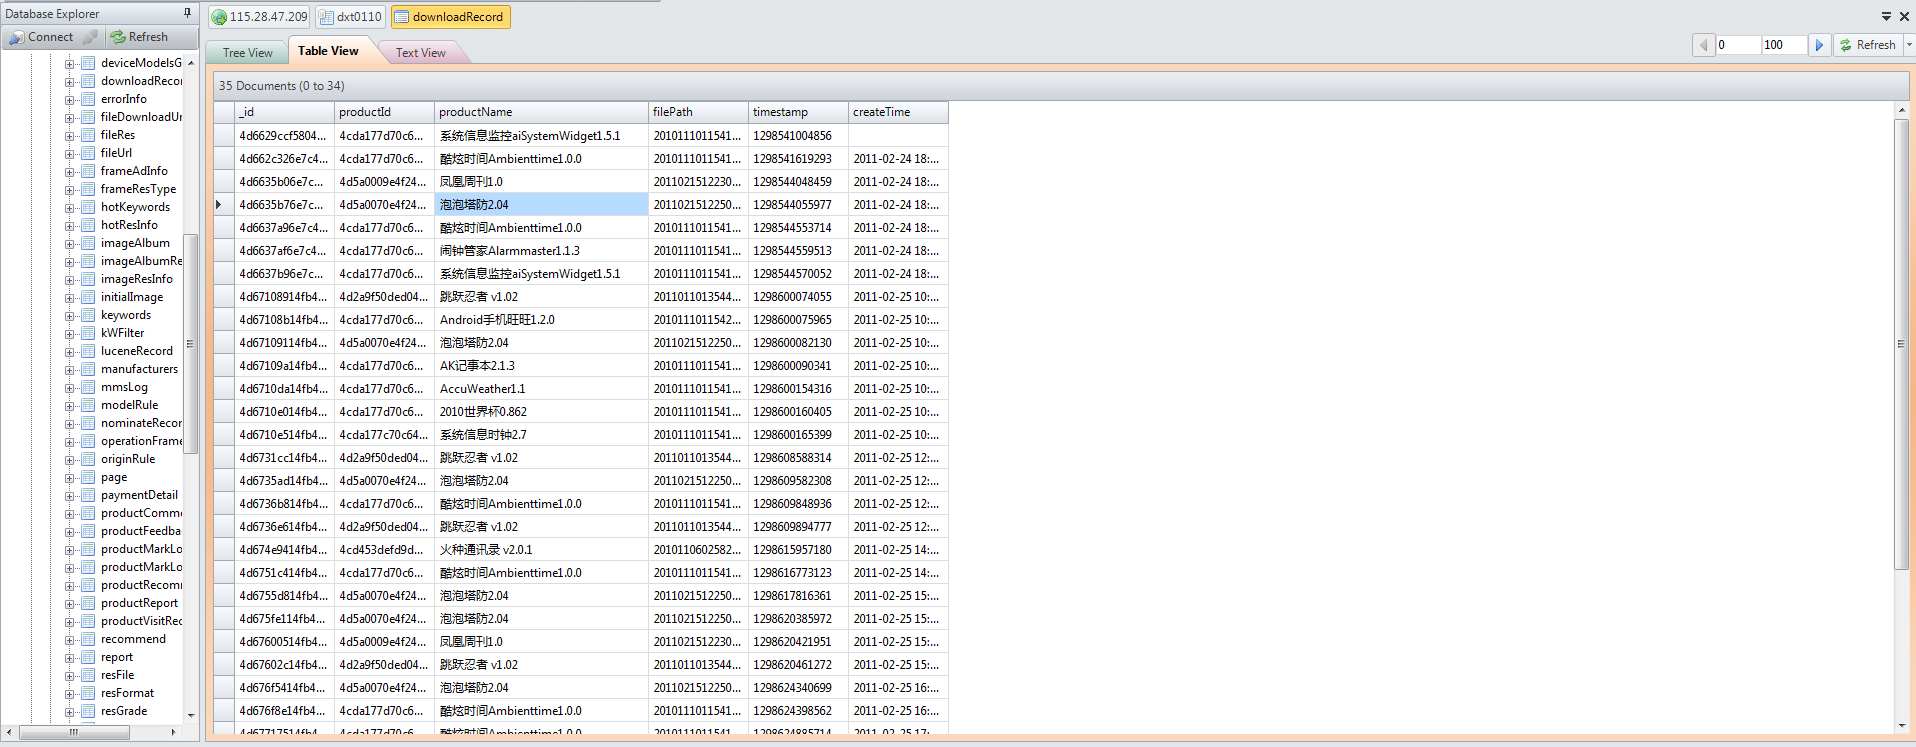The image size is (1916, 747).
Task: Select the imageAlbum collection
Action: [135, 243]
